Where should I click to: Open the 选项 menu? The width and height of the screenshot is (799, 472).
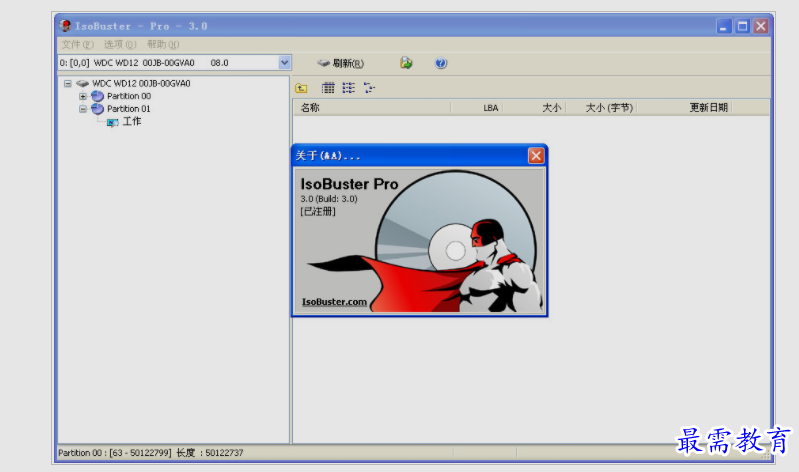(120, 44)
